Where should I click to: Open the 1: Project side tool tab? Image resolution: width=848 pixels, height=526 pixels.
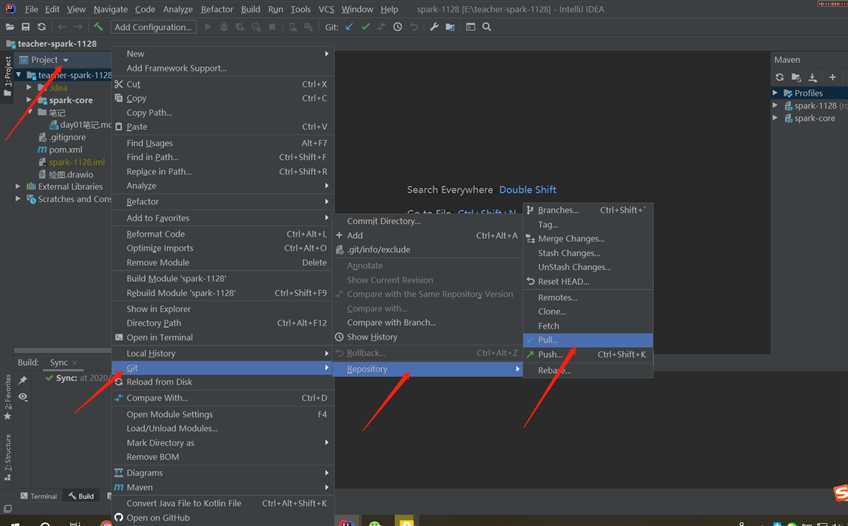8,76
